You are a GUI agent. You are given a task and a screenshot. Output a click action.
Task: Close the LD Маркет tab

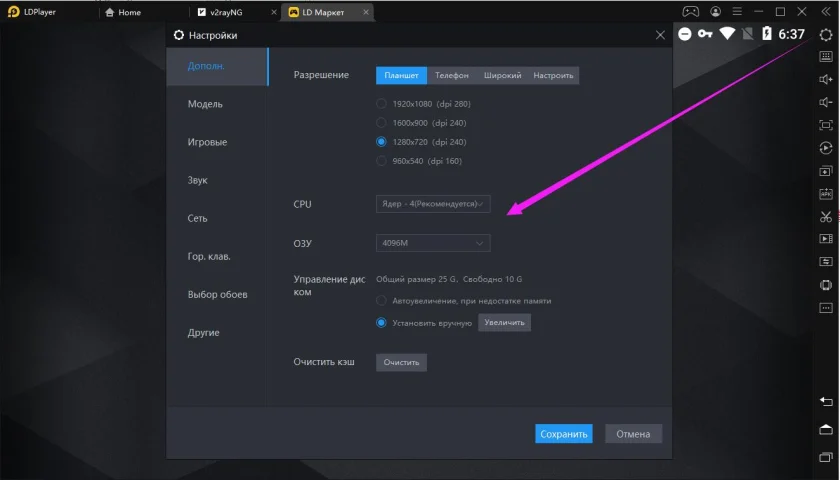366,12
